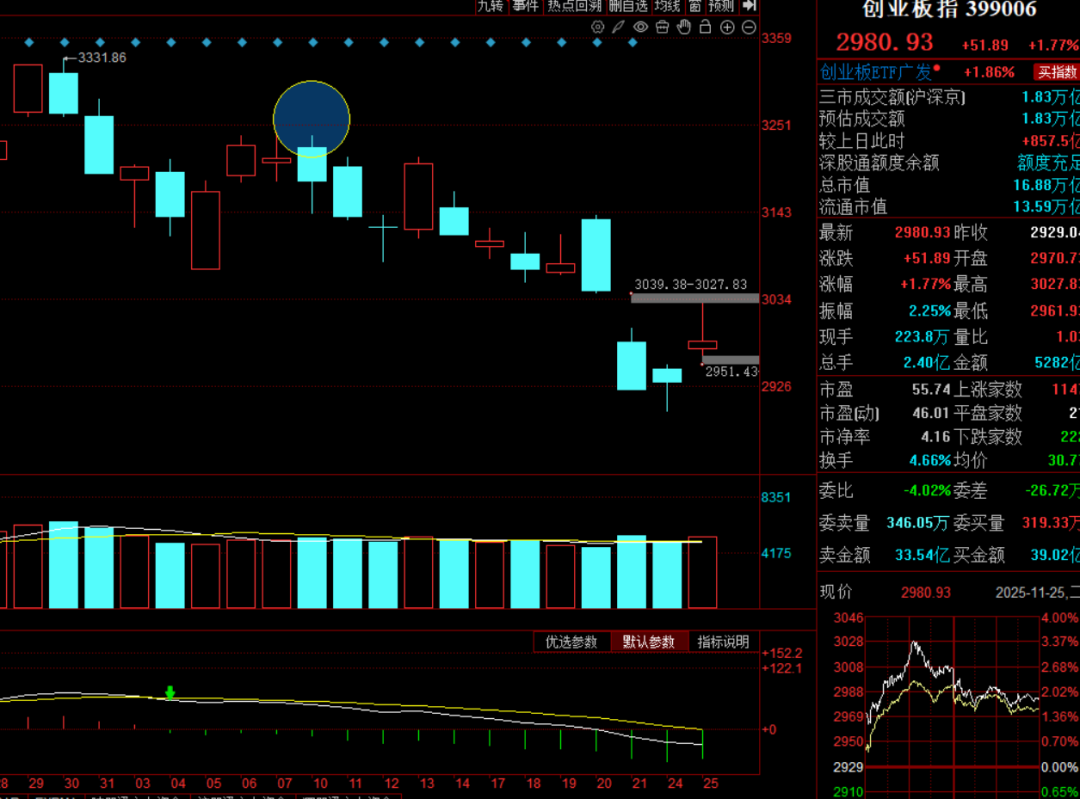Click the 买指数 button
The height and width of the screenshot is (799, 1080).
pos(1056,72)
